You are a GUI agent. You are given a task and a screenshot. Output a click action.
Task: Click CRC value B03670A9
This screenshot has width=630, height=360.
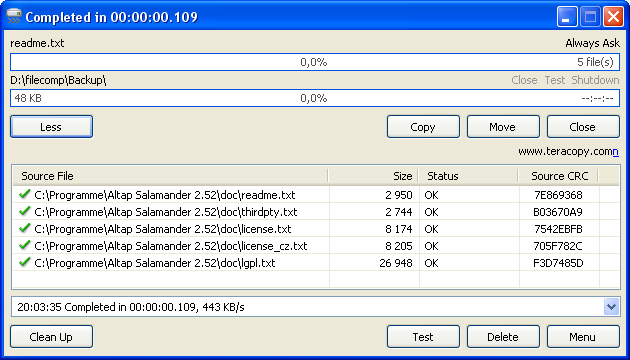[x=558, y=212]
